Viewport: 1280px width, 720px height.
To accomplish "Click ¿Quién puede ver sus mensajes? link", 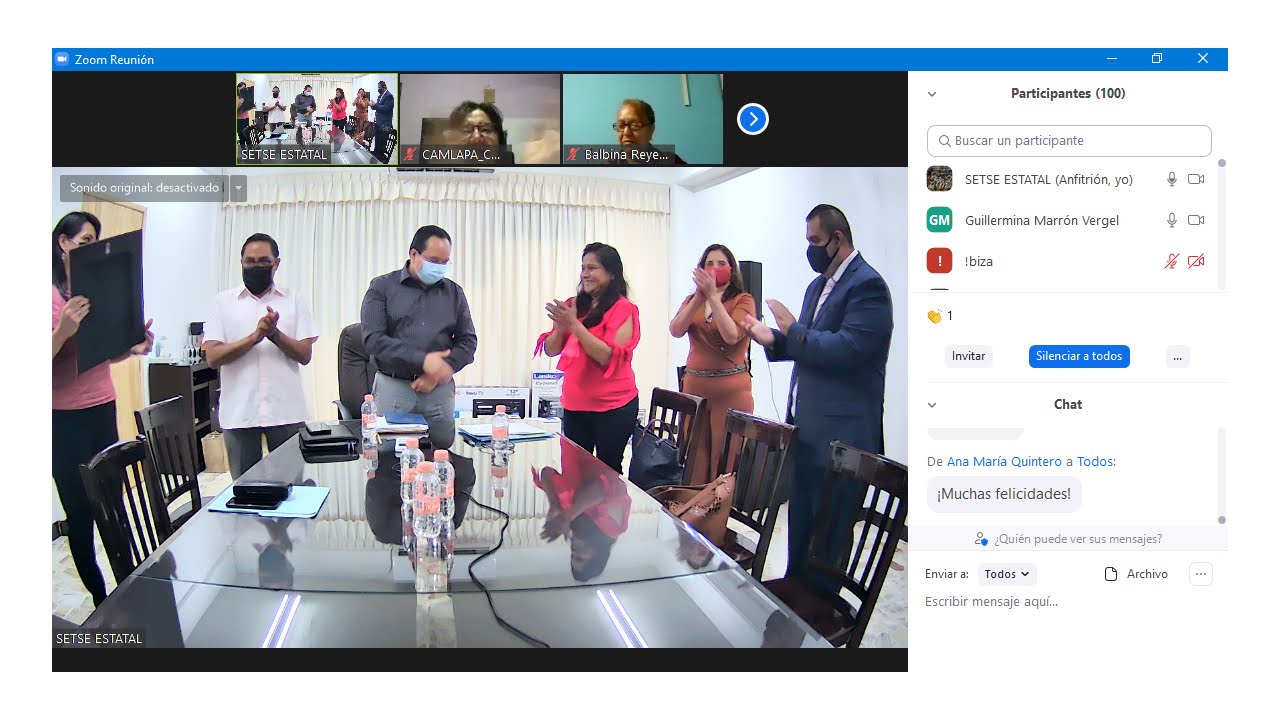I will (1078, 539).
